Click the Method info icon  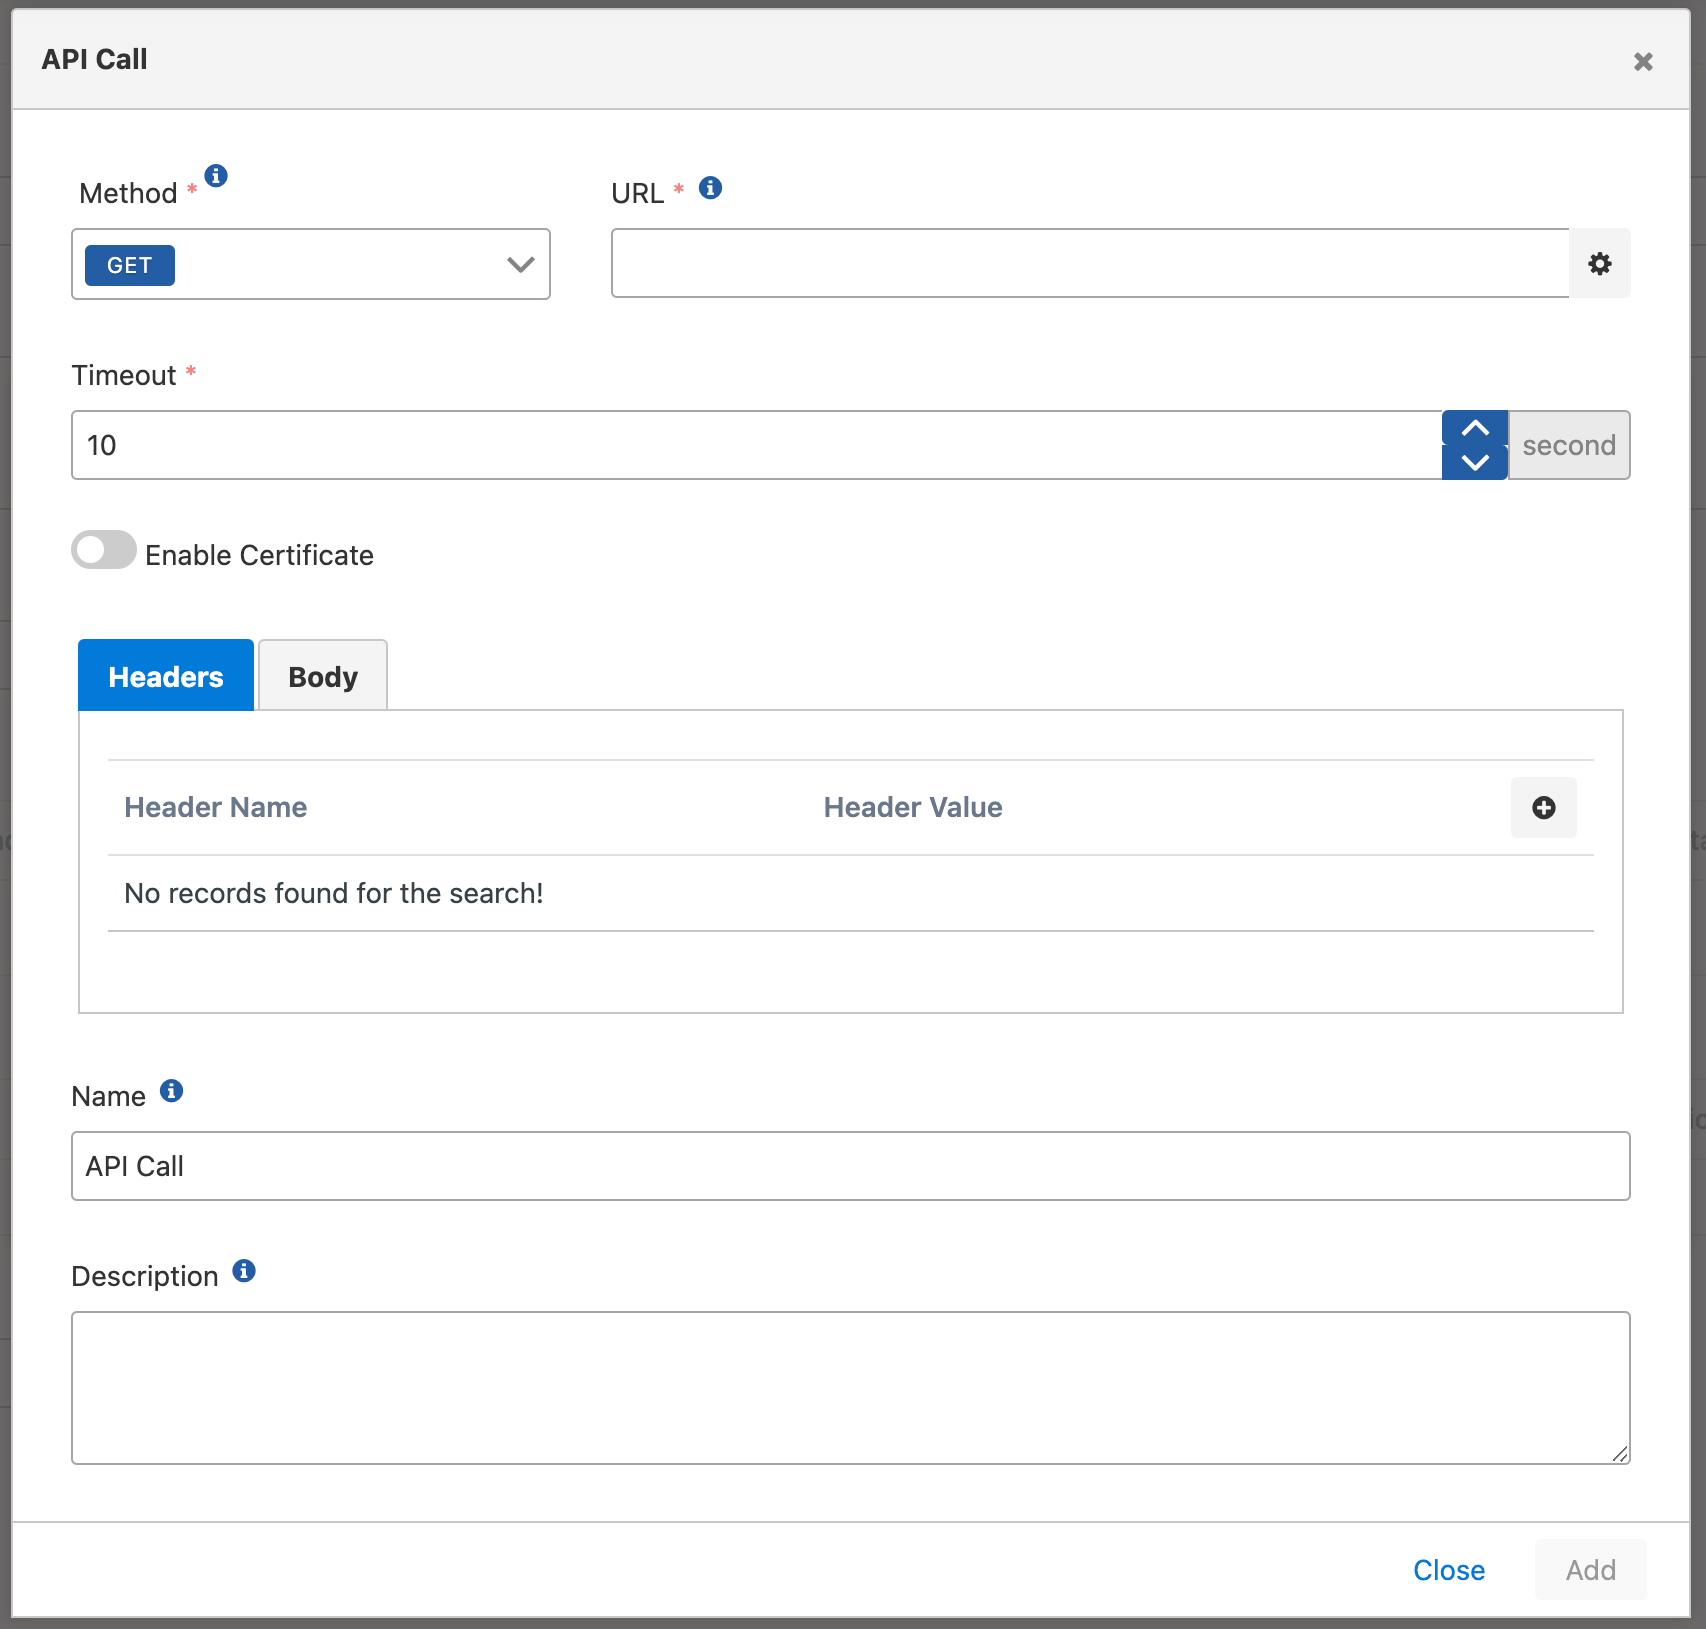pos(216,176)
